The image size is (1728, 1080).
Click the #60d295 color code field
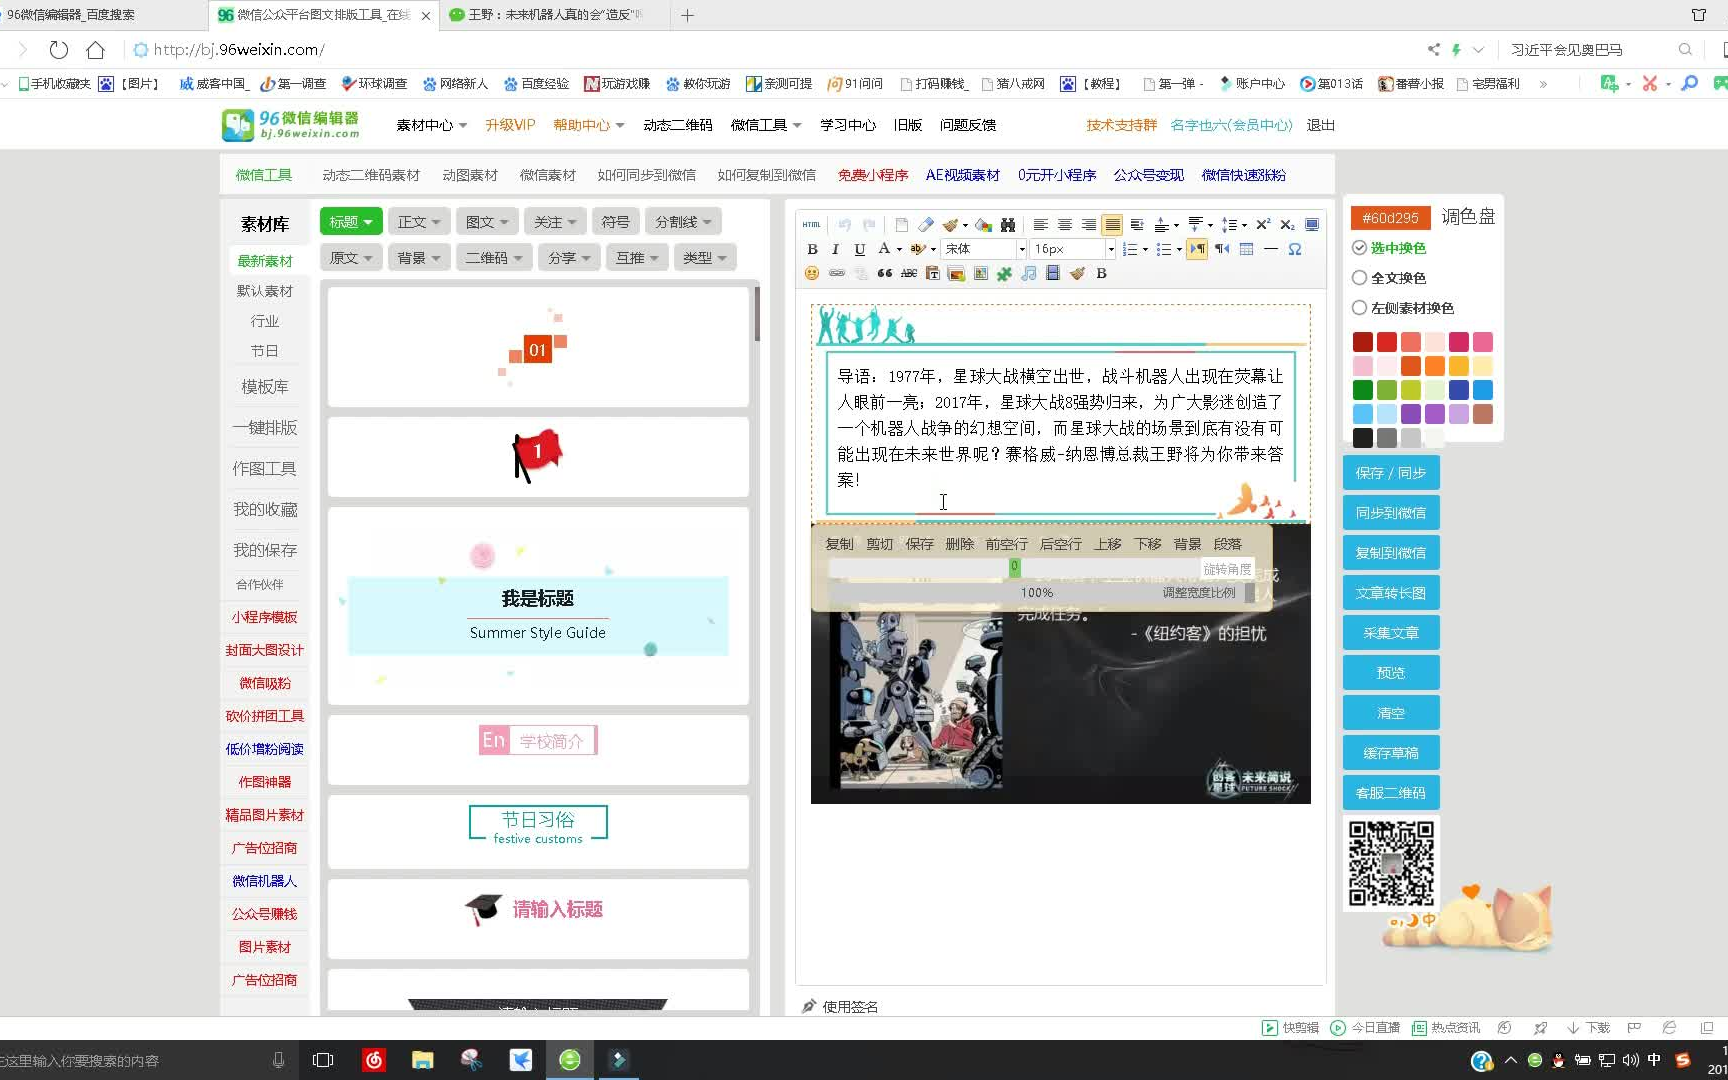coord(1390,218)
